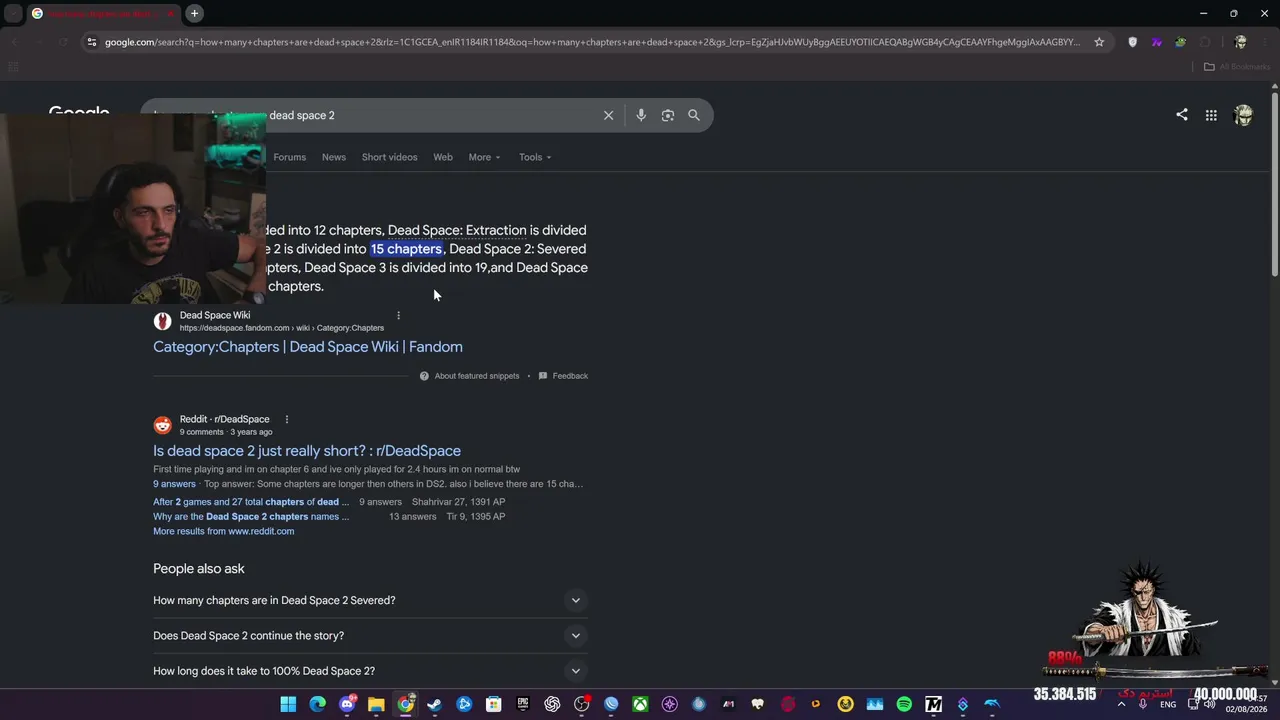Open 'After 2 games and 27 total chapters' link
The image size is (1280, 720).
pyautogui.click(x=251, y=502)
